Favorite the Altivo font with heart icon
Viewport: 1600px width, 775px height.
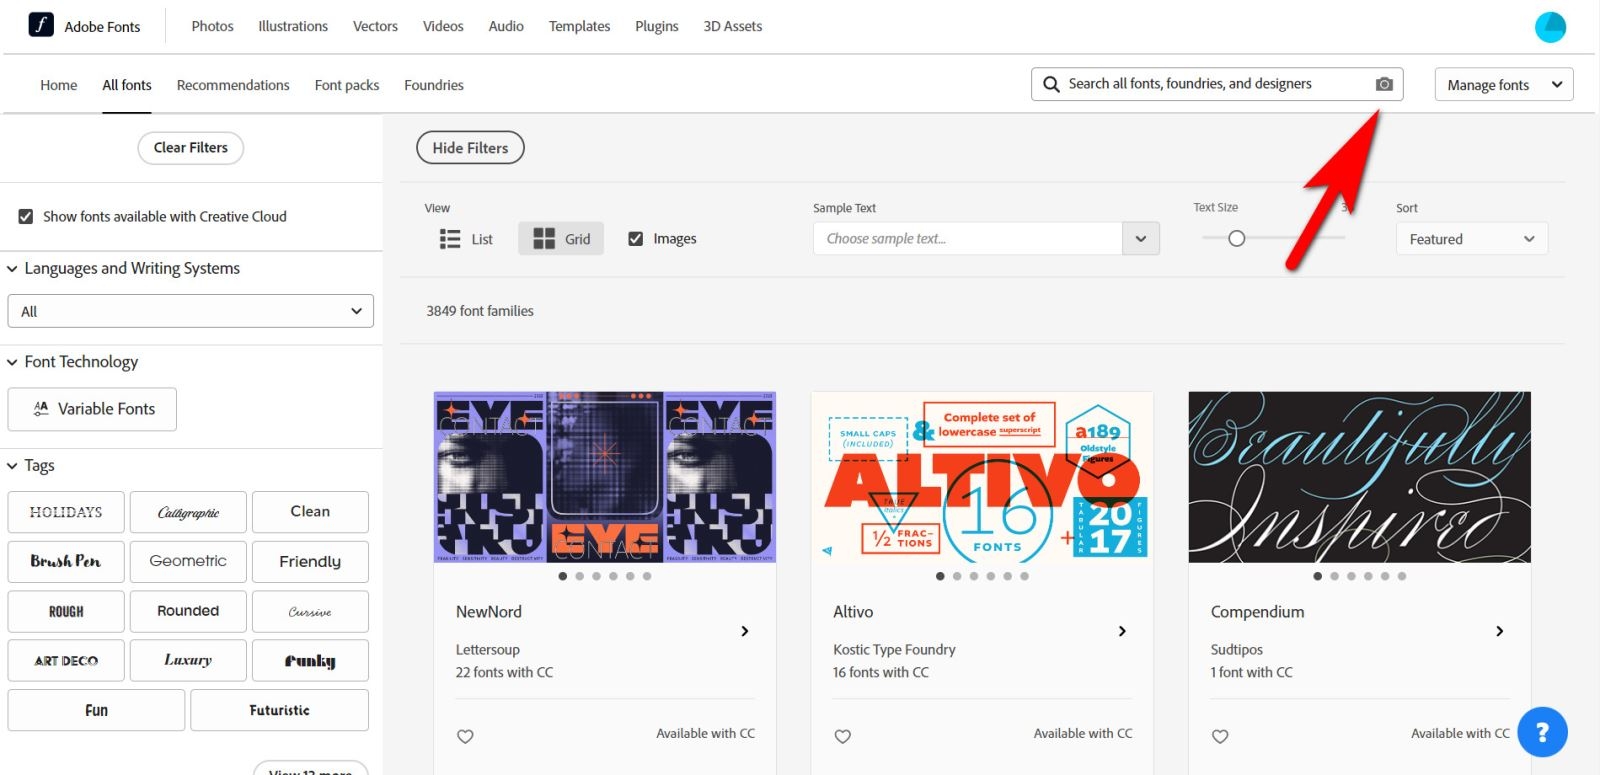pyautogui.click(x=843, y=736)
